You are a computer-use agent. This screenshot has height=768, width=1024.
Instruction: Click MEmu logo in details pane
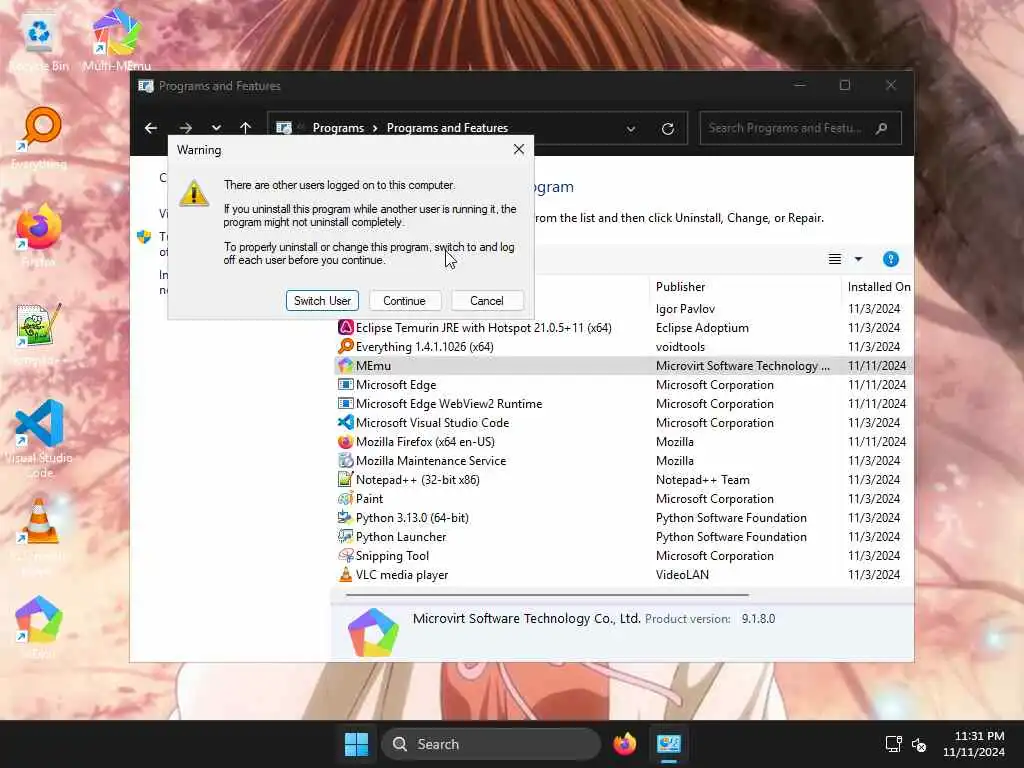(x=373, y=632)
